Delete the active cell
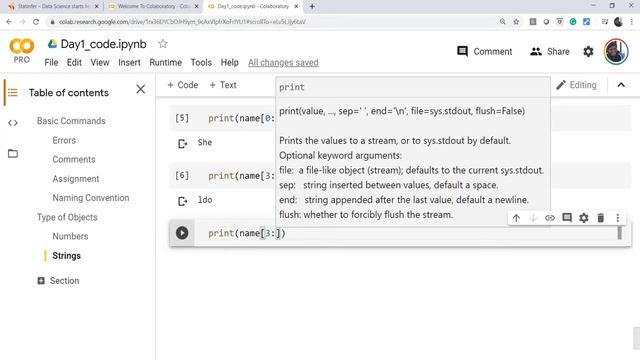Image resolution: width=640 pixels, height=360 pixels. click(601, 218)
